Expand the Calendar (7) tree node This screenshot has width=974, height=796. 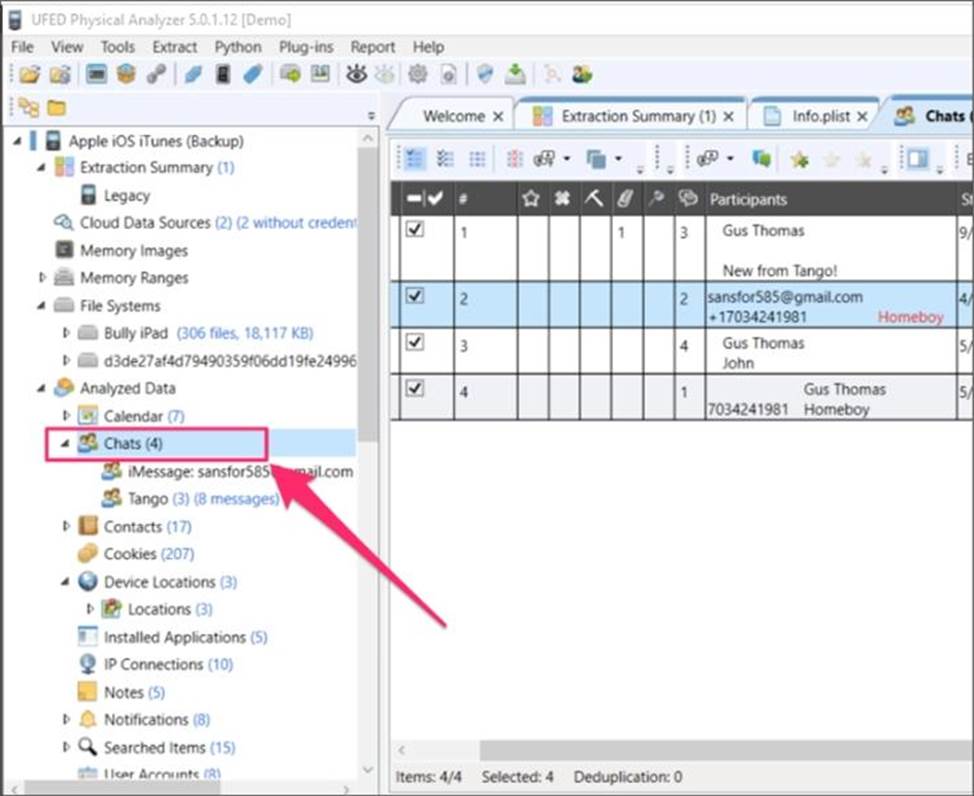(x=68, y=415)
